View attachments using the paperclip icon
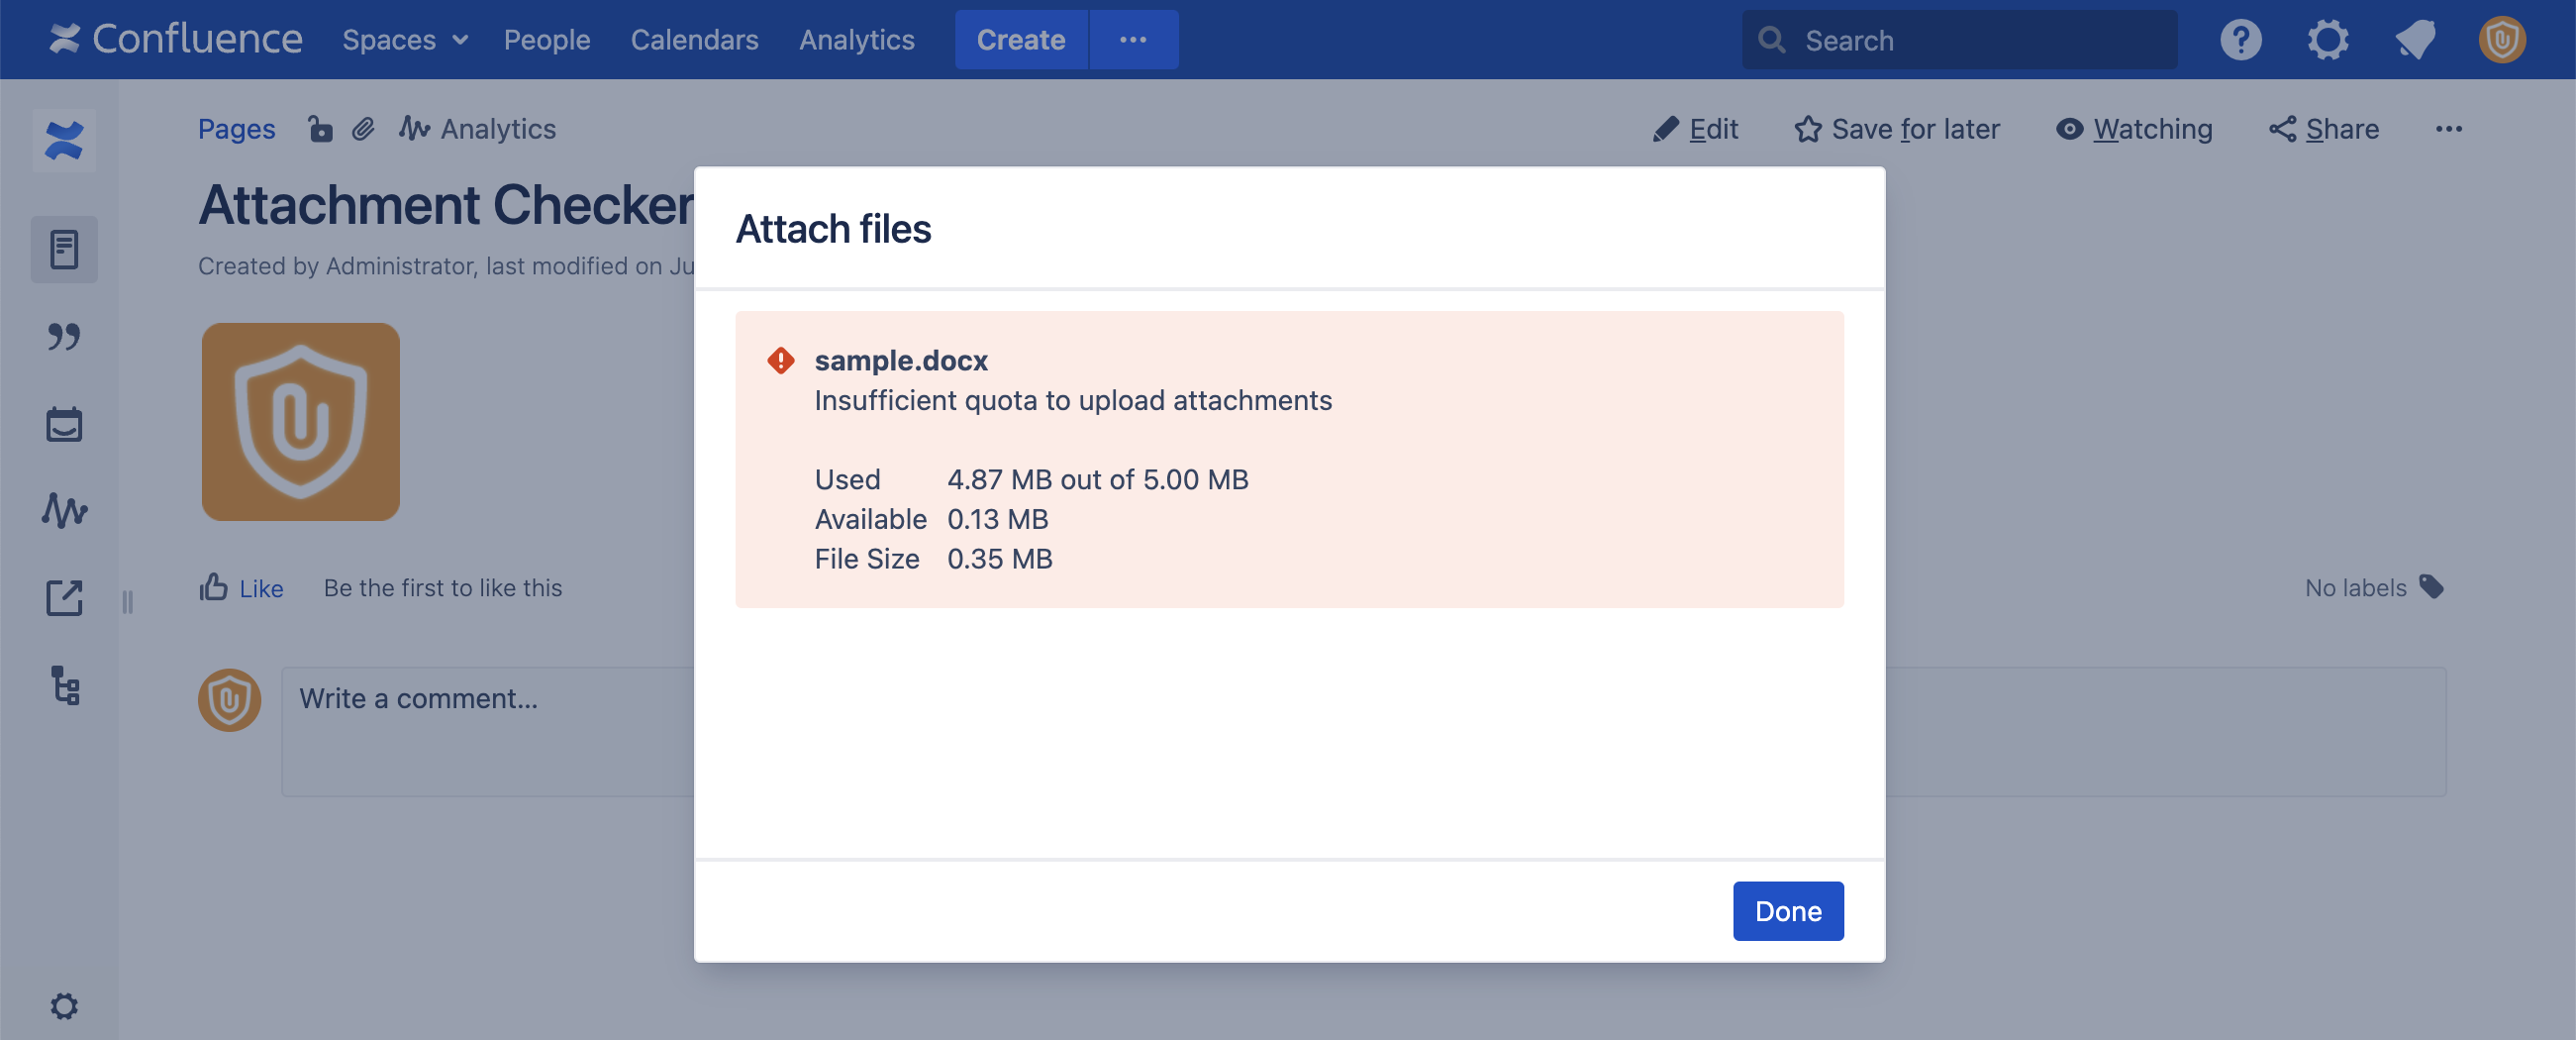 (363, 128)
